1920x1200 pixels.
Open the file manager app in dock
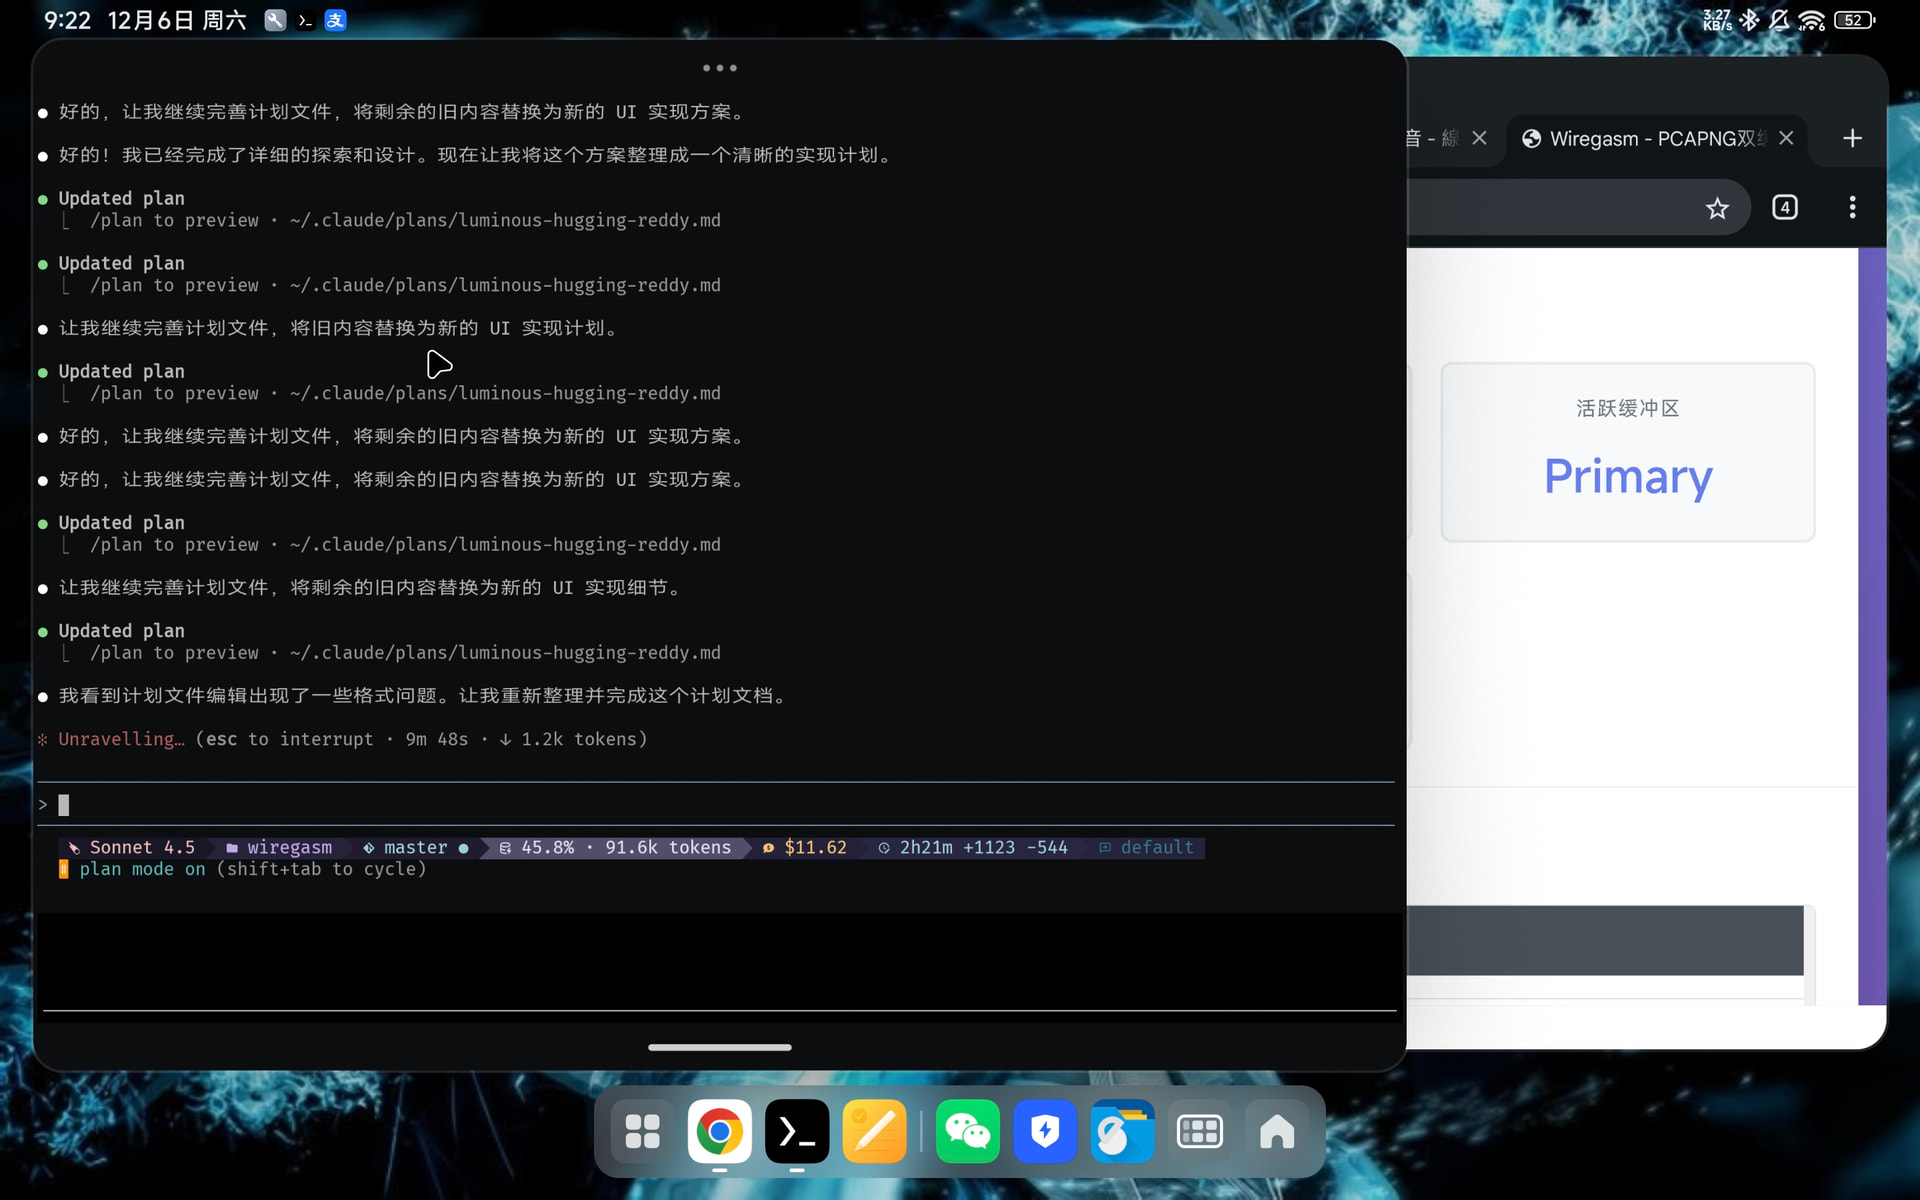point(1122,1131)
